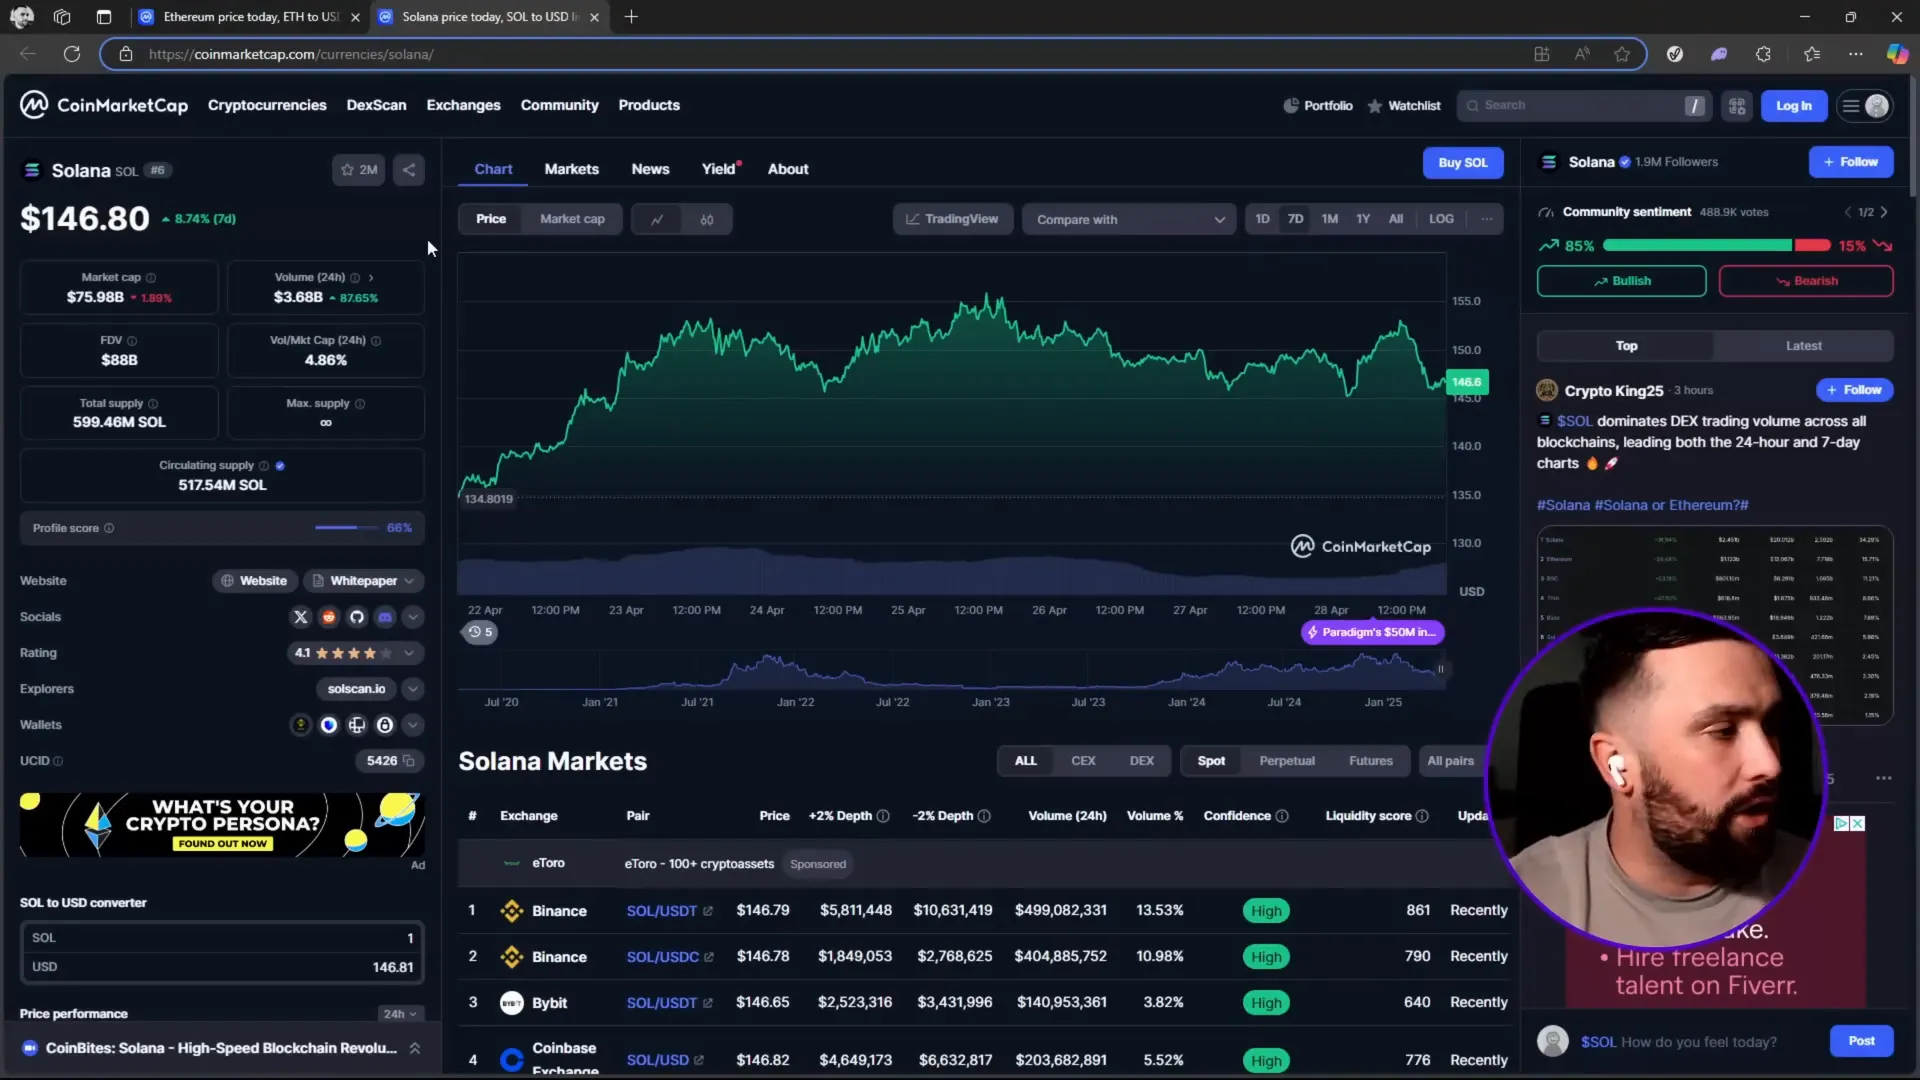Switch to candlestick chart icon
The height and width of the screenshot is (1080, 1920).
point(707,219)
